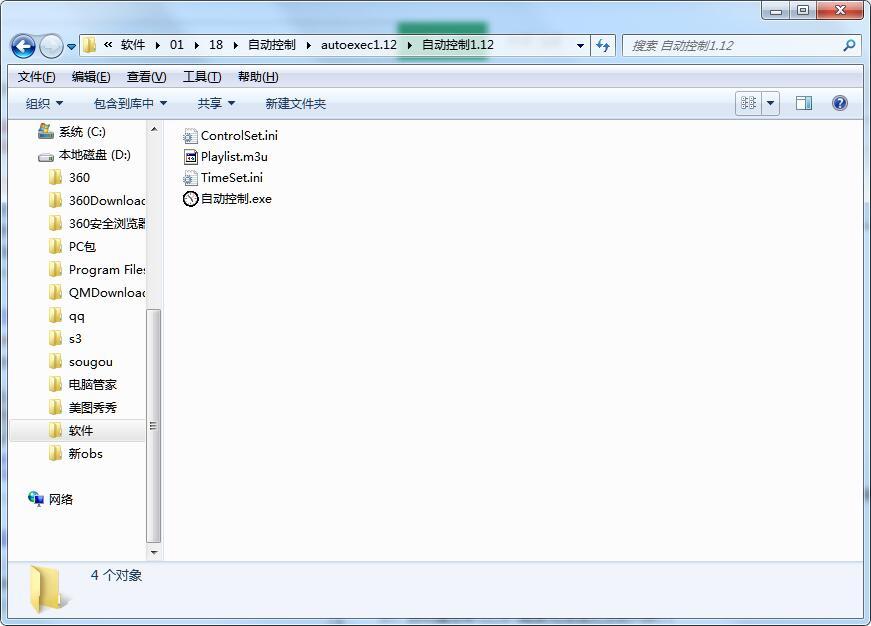Open more view options dropdown arrow
The image size is (871, 626).
(770, 103)
